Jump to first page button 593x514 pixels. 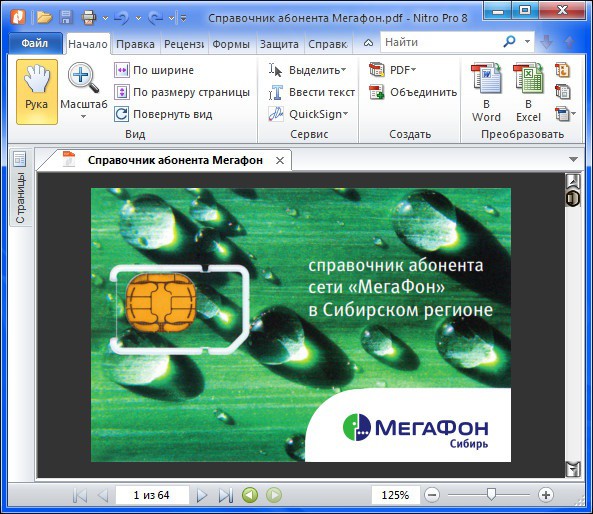pos(80,495)
